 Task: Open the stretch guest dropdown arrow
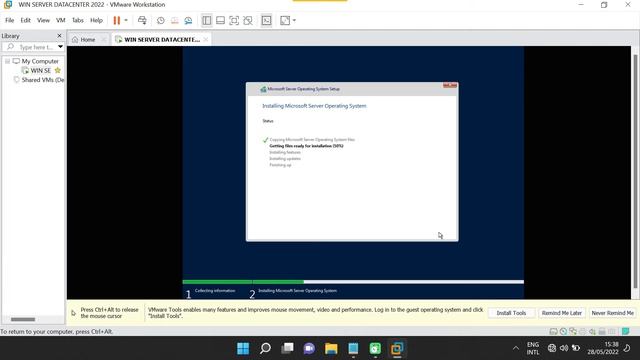294,20
